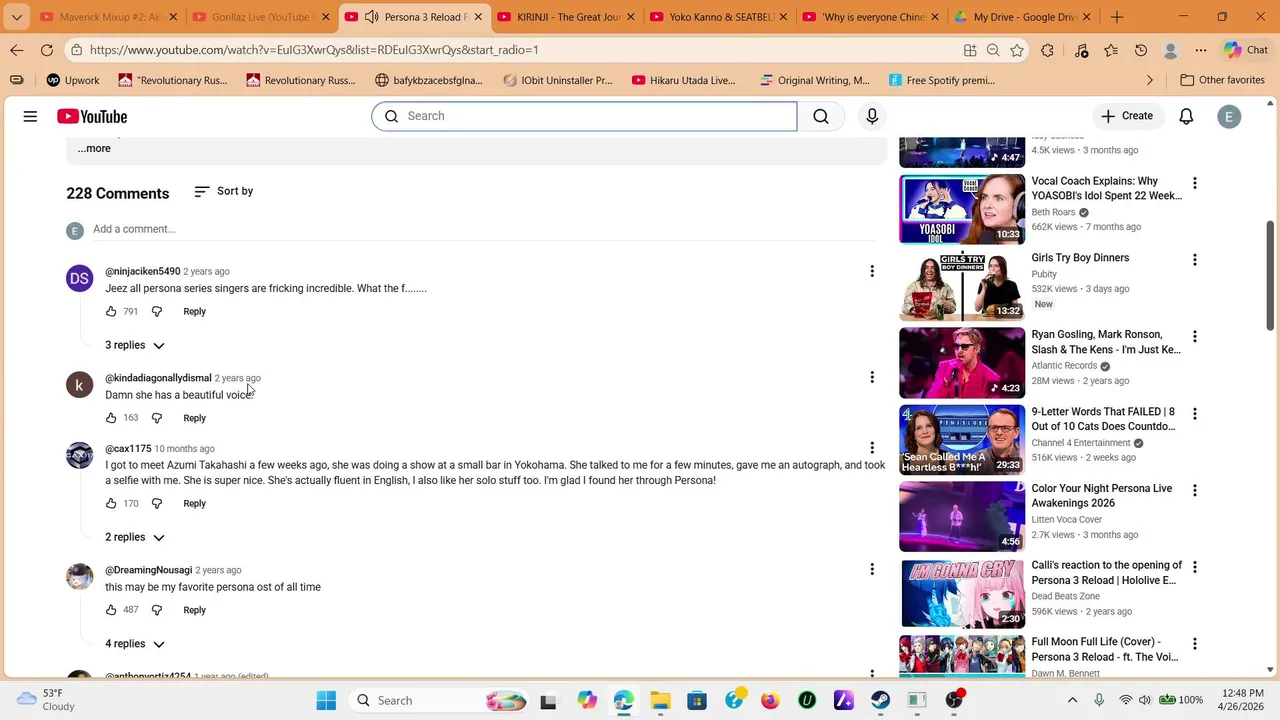This screenshot has width=1280, height=720.
Task: Open action menu for @ninjaciken5490 comment
Action: [x=872, y=271]
